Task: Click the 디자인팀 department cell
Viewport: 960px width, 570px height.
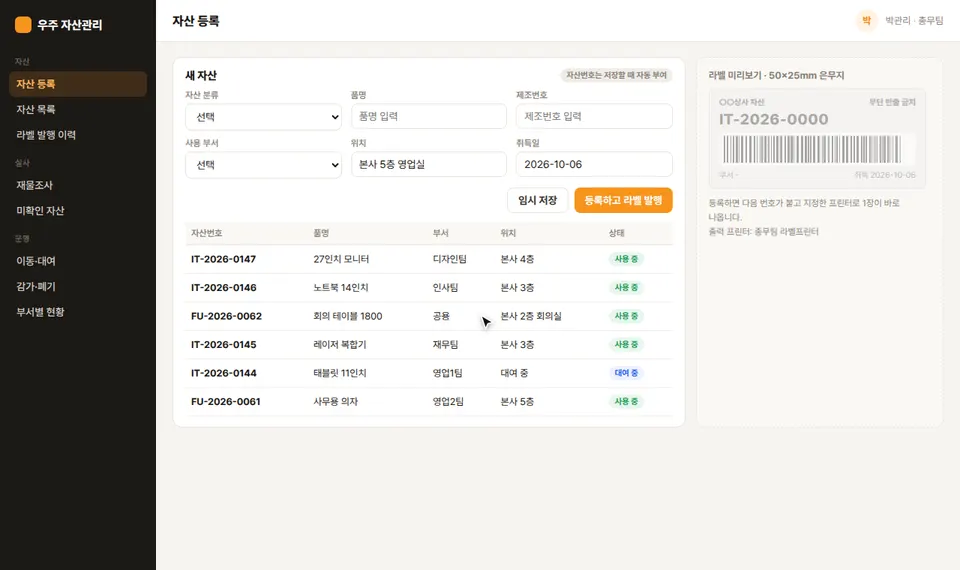Action: [x=449, y=259]
